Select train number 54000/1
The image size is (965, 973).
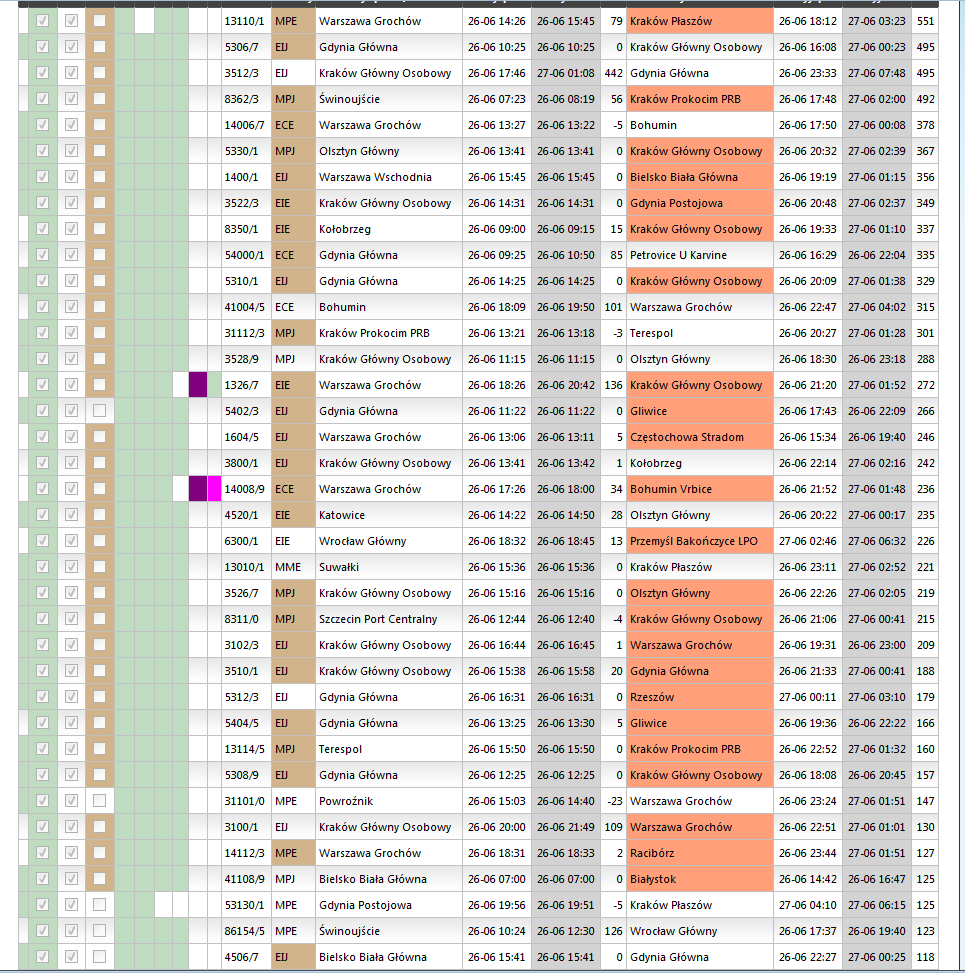click(x=245, y=255)
